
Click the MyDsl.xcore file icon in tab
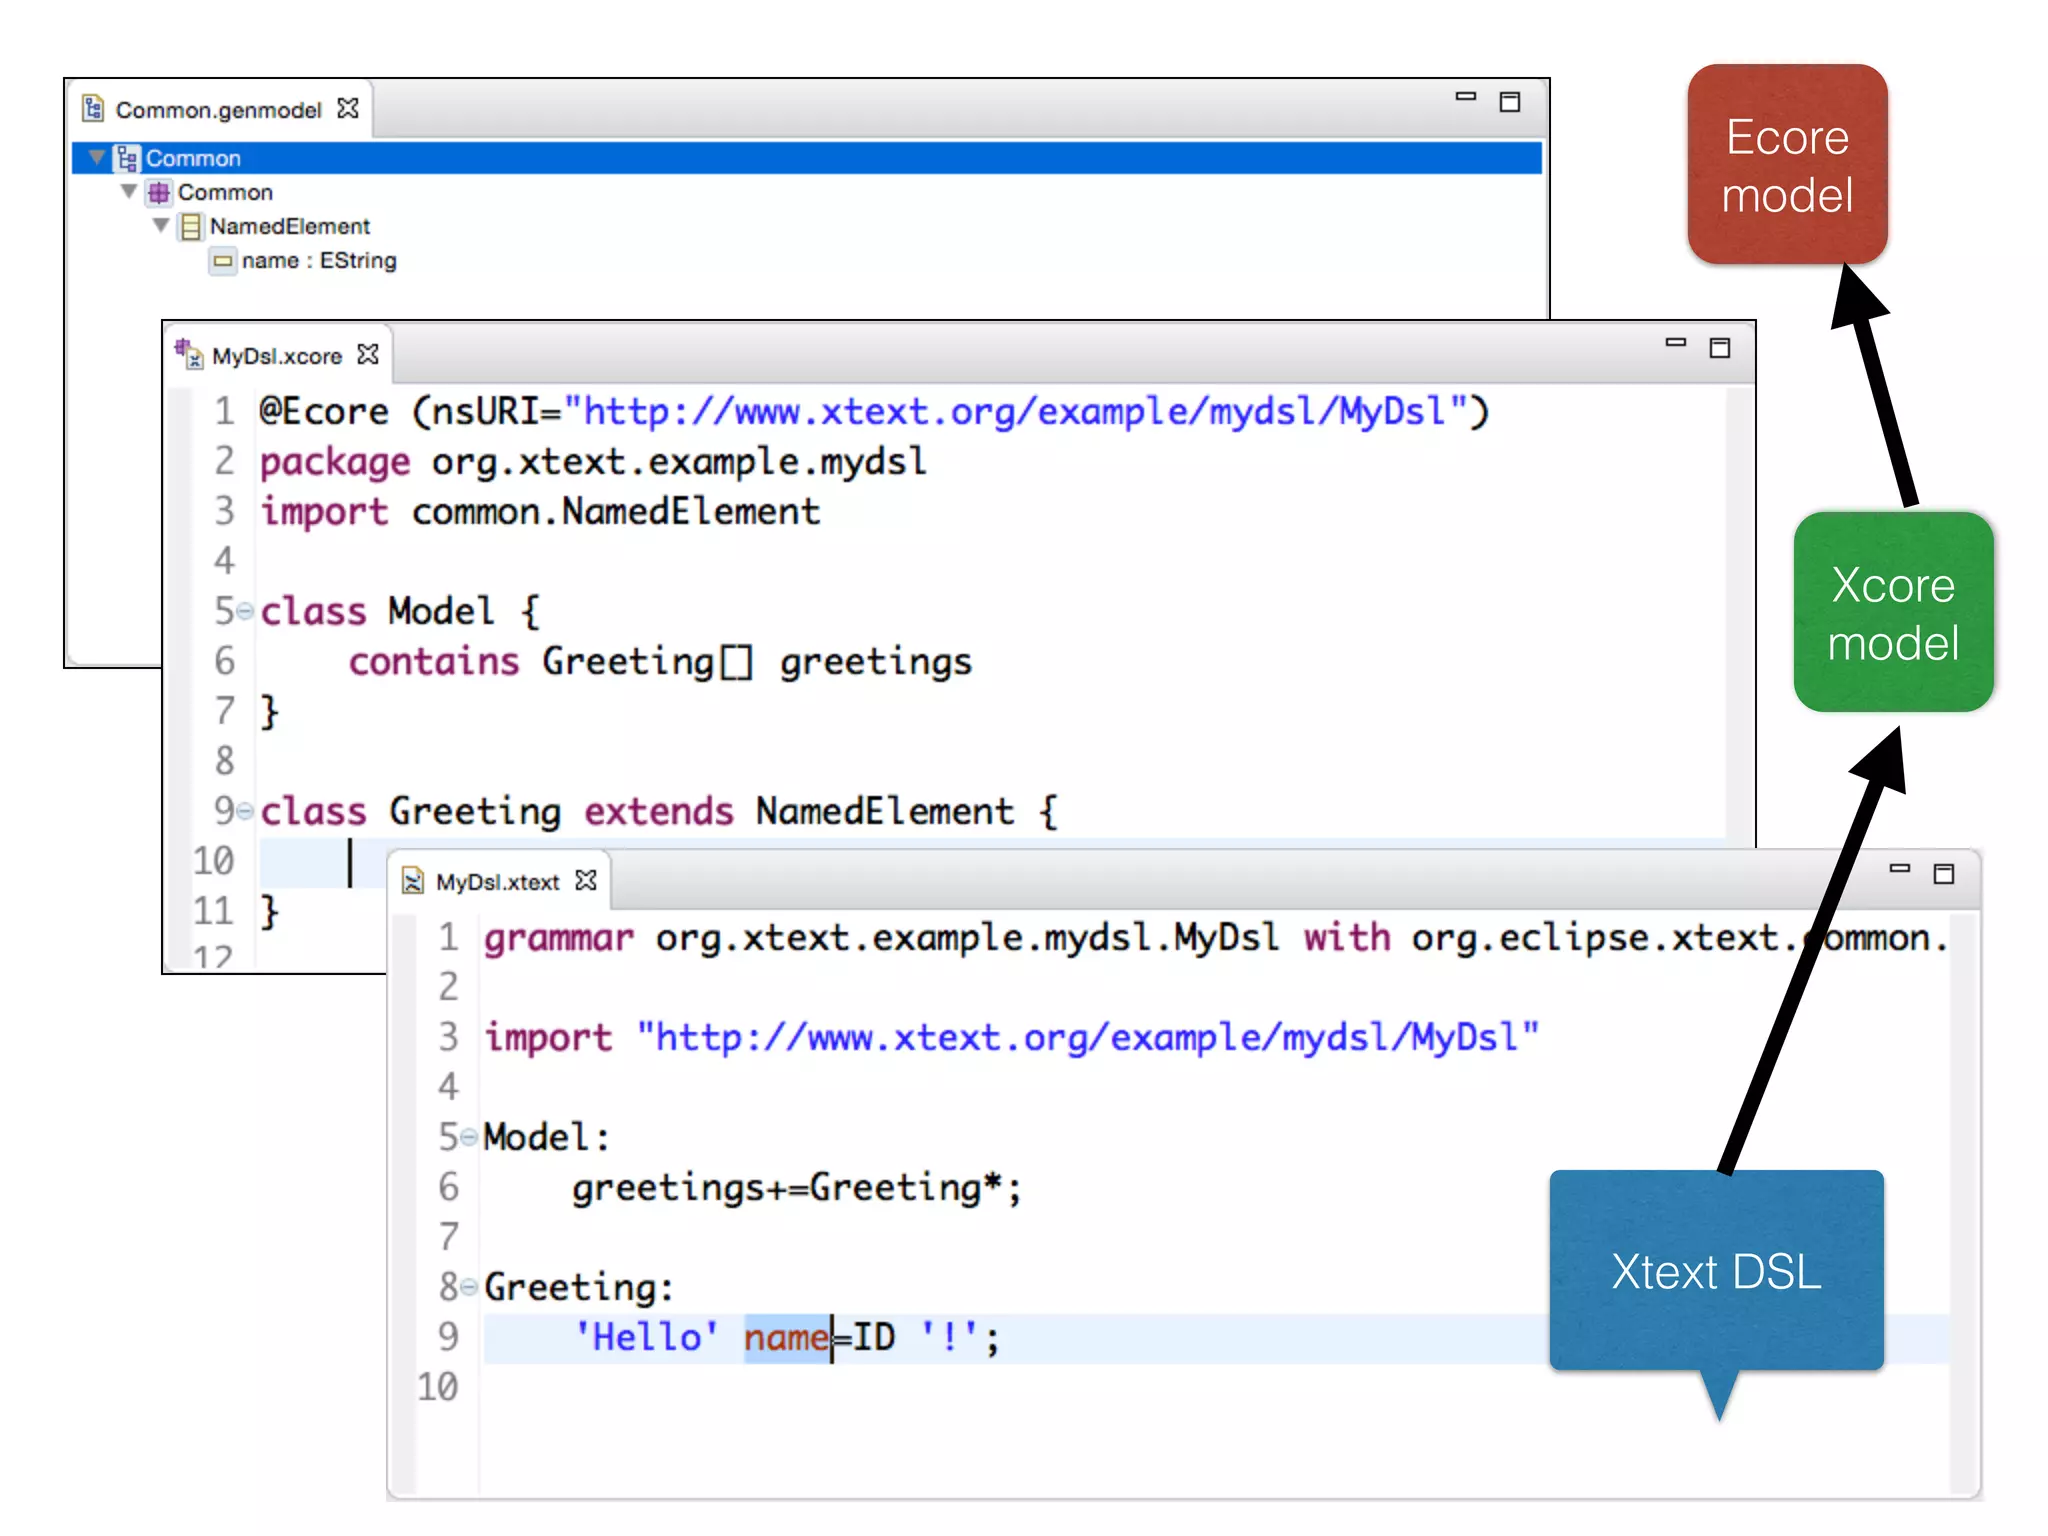[x=189, y=354]
